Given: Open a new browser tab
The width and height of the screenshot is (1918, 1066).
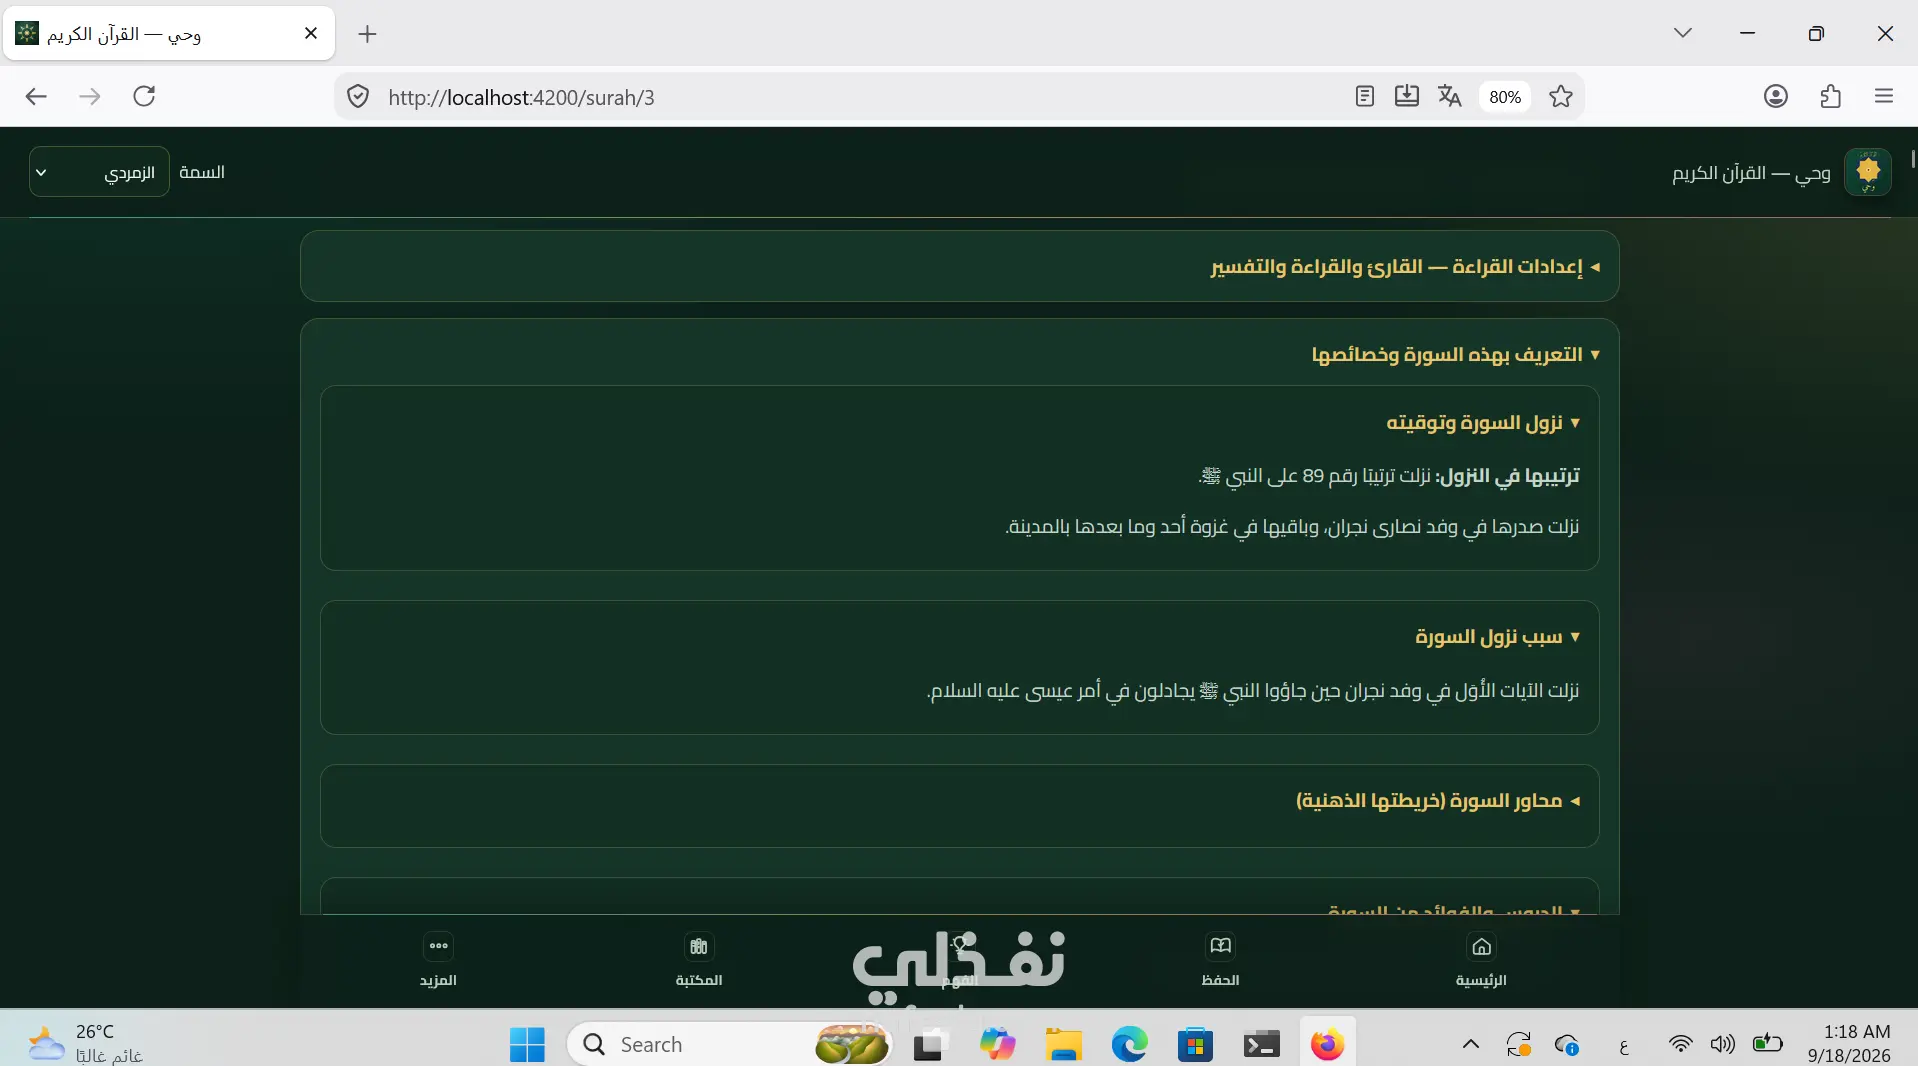Looking at the screenshot, I should [x=367, y=34].
